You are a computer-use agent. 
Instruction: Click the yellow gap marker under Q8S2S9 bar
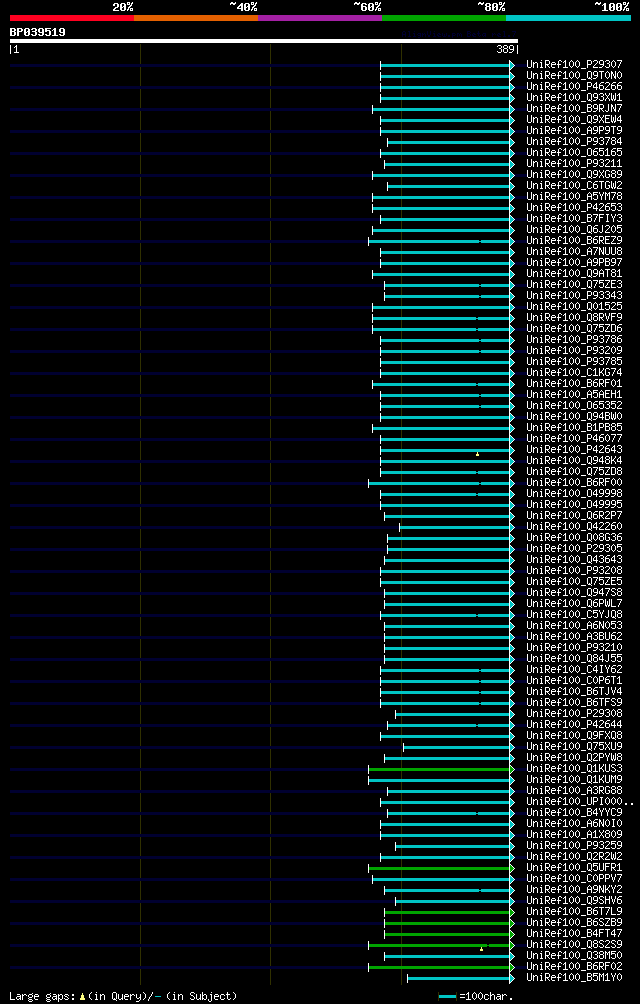point(481,948)
